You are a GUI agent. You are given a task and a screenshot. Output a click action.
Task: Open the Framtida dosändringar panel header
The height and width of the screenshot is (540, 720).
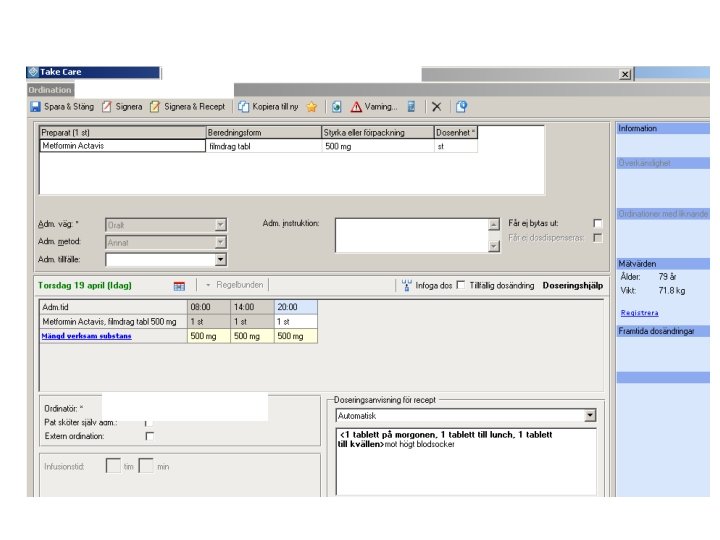pyautogui.click(x=663, y=331)
